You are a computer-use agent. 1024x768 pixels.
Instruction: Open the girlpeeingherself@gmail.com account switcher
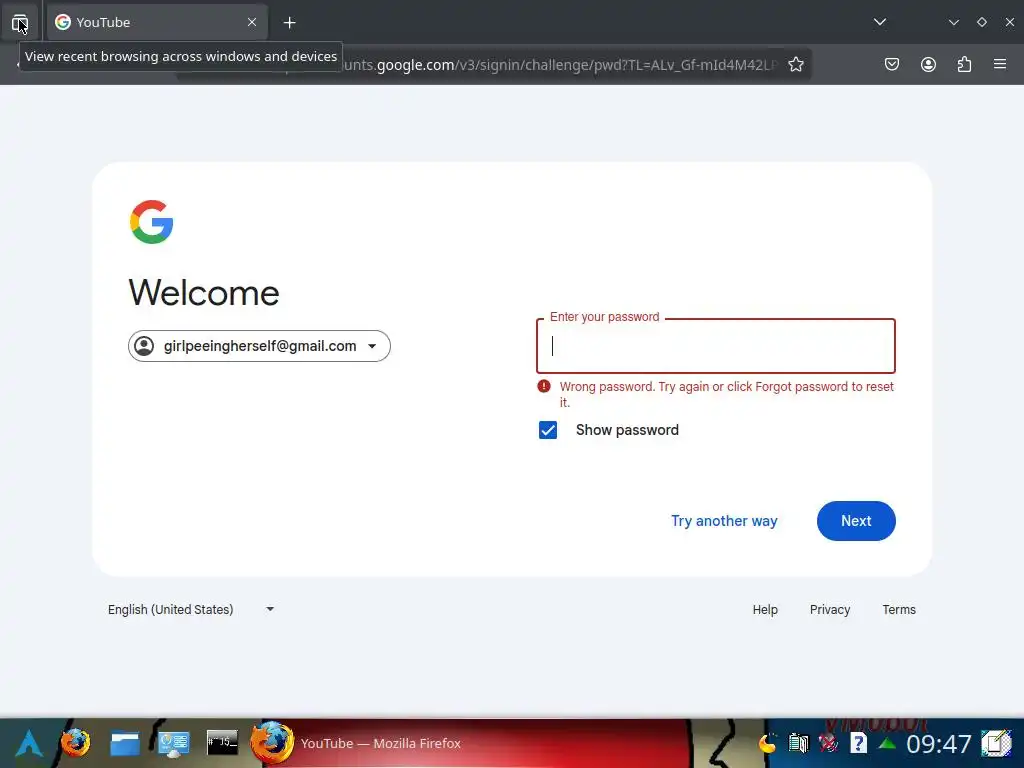pos(259,346)
